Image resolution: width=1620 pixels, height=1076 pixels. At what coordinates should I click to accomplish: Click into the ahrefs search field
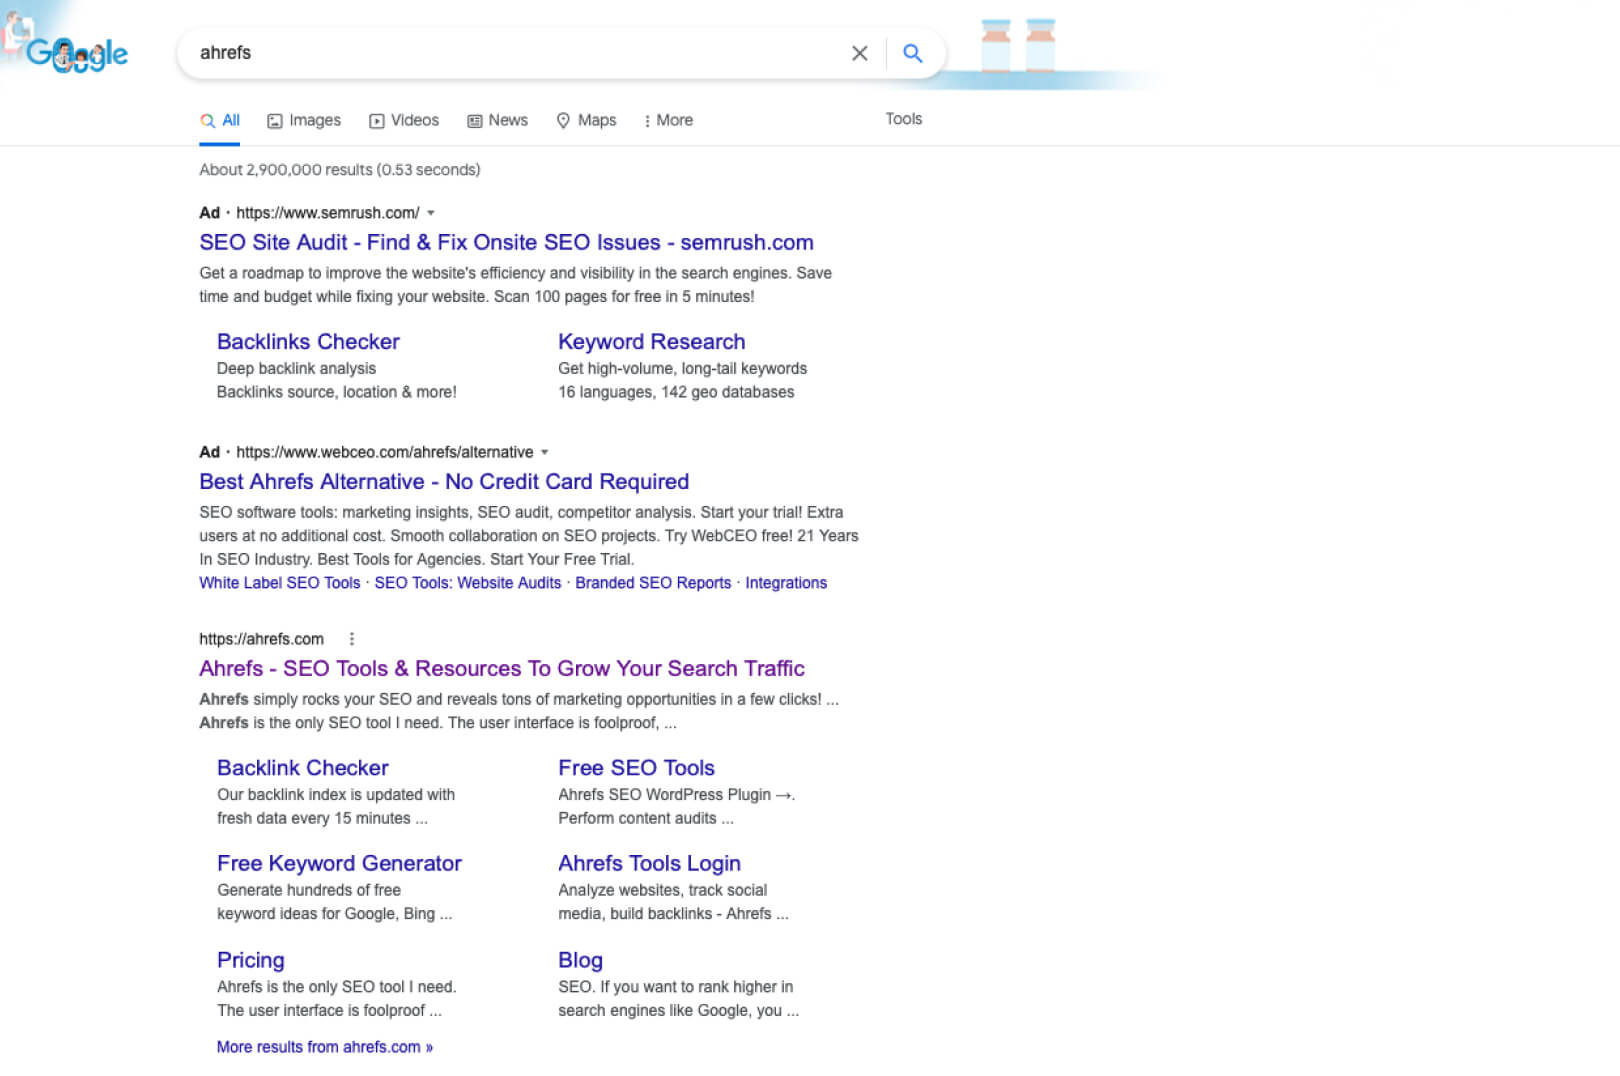(500, 53)
